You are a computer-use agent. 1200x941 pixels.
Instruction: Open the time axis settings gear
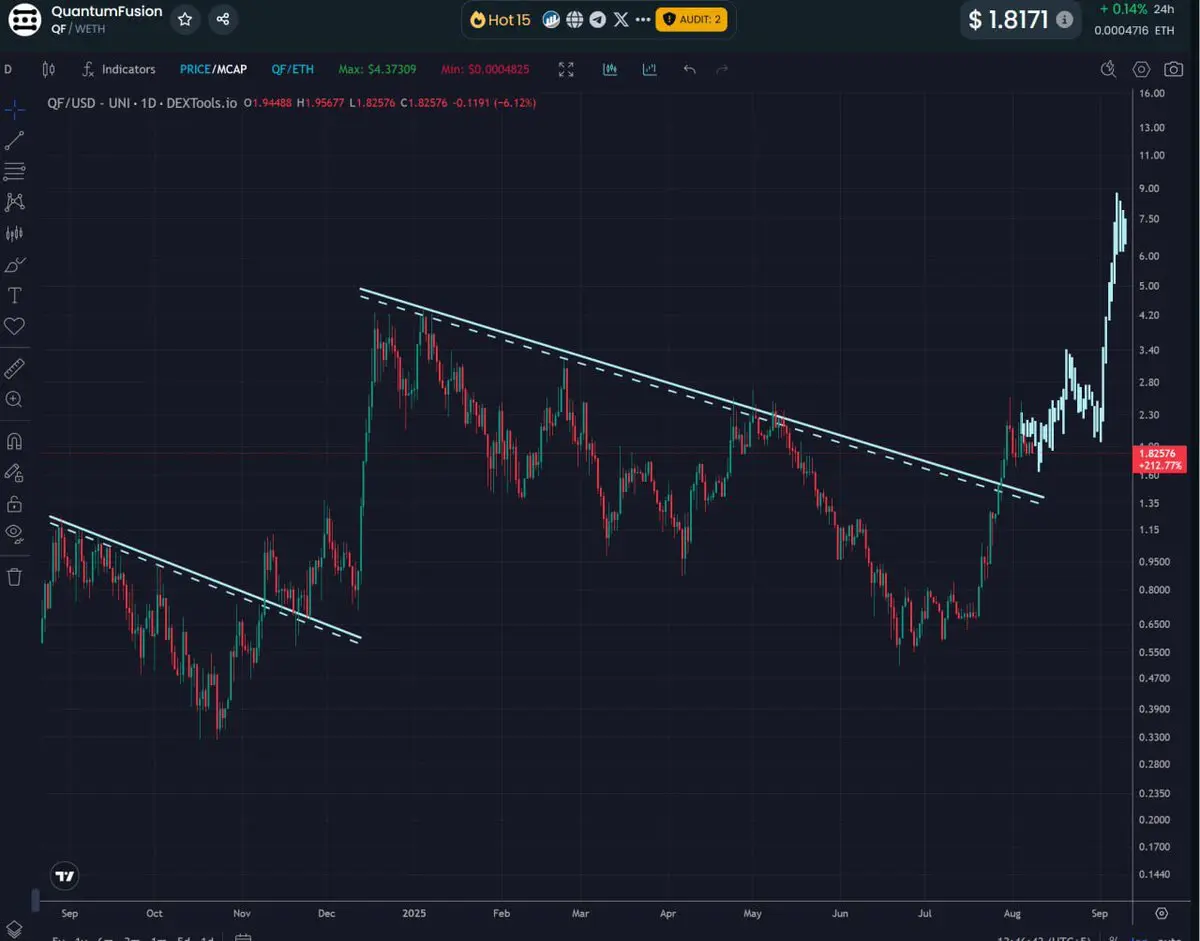click(1162, 913)
